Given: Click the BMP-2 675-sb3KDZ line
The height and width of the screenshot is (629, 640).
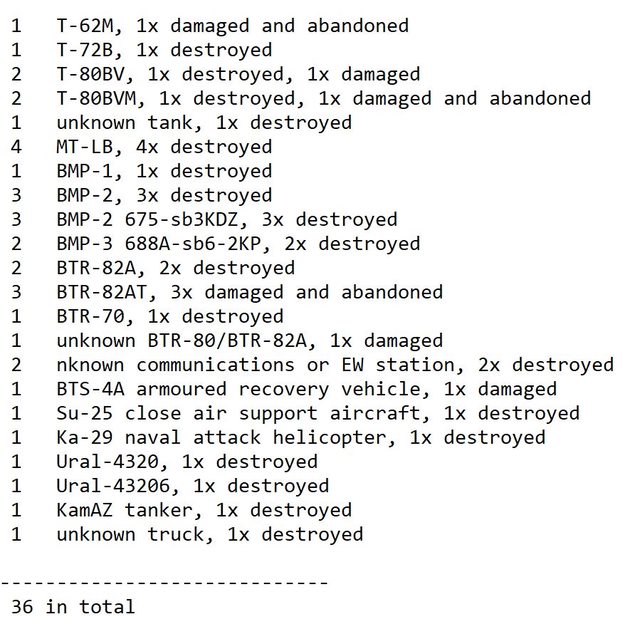Looking at the screenshot, I should [227, 219].
